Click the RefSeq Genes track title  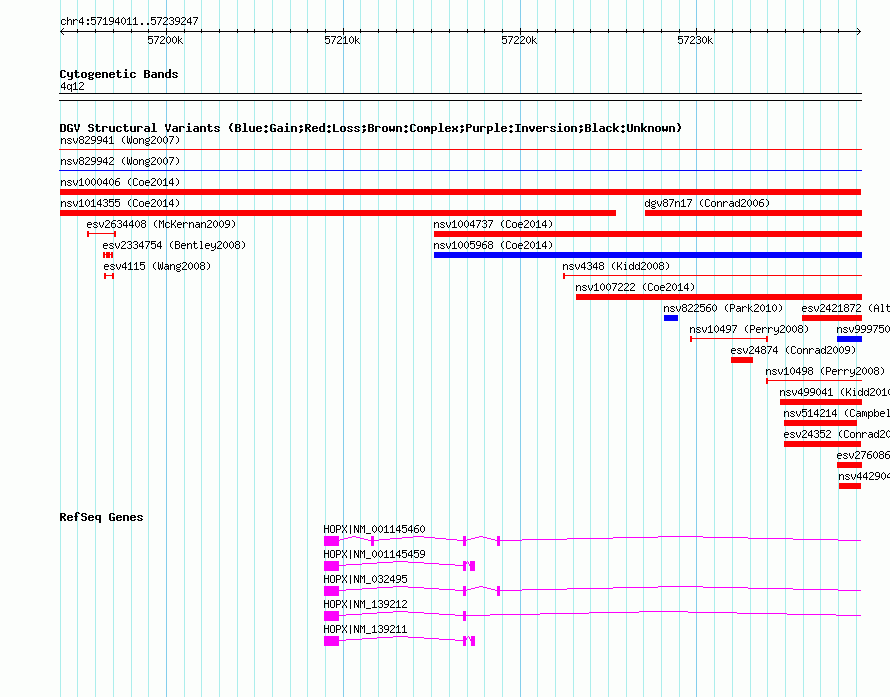(102, 517)
